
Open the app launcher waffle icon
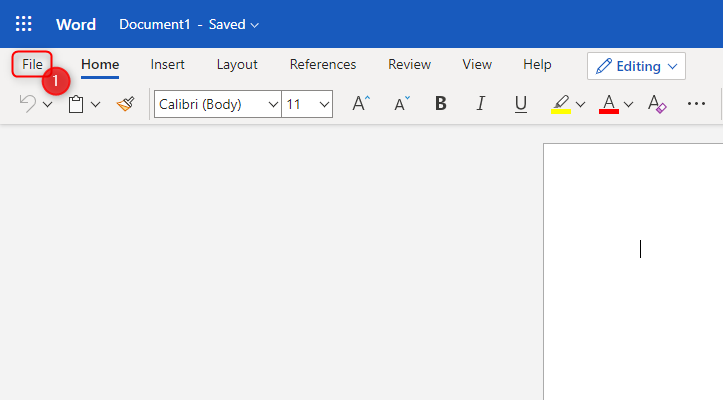(x=23, y=24)
